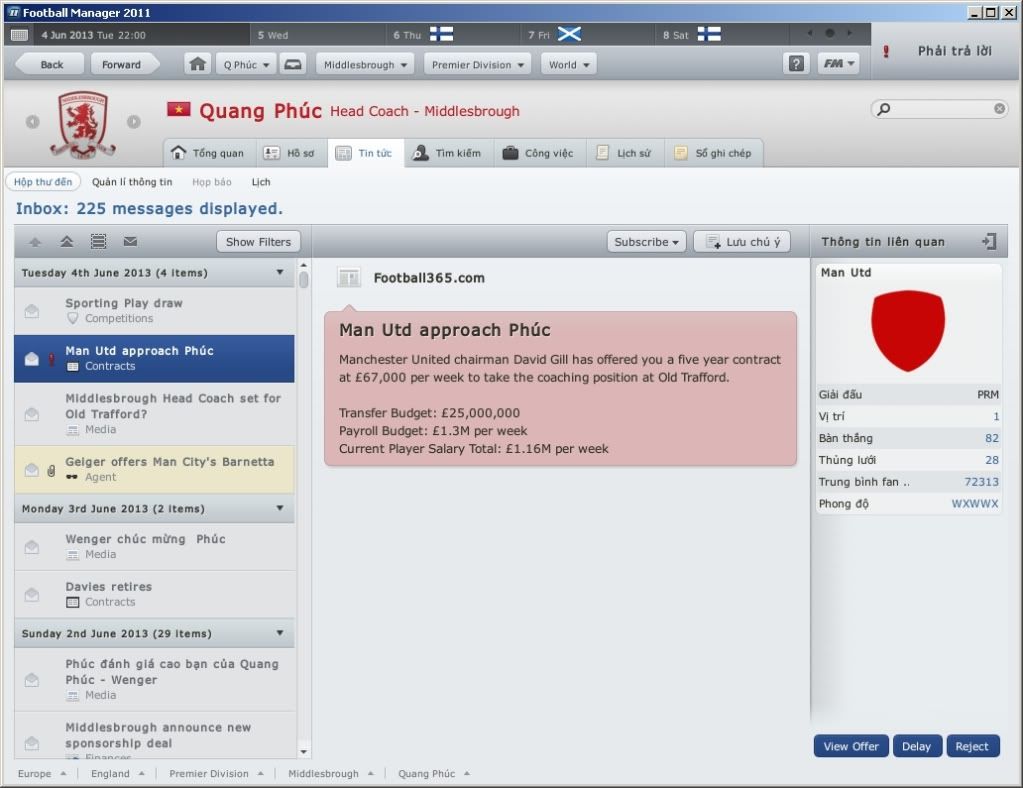Click the Back button
The width and height of the screenshot is (1023, 788).
pyautogui.click(x=52, y=65)
